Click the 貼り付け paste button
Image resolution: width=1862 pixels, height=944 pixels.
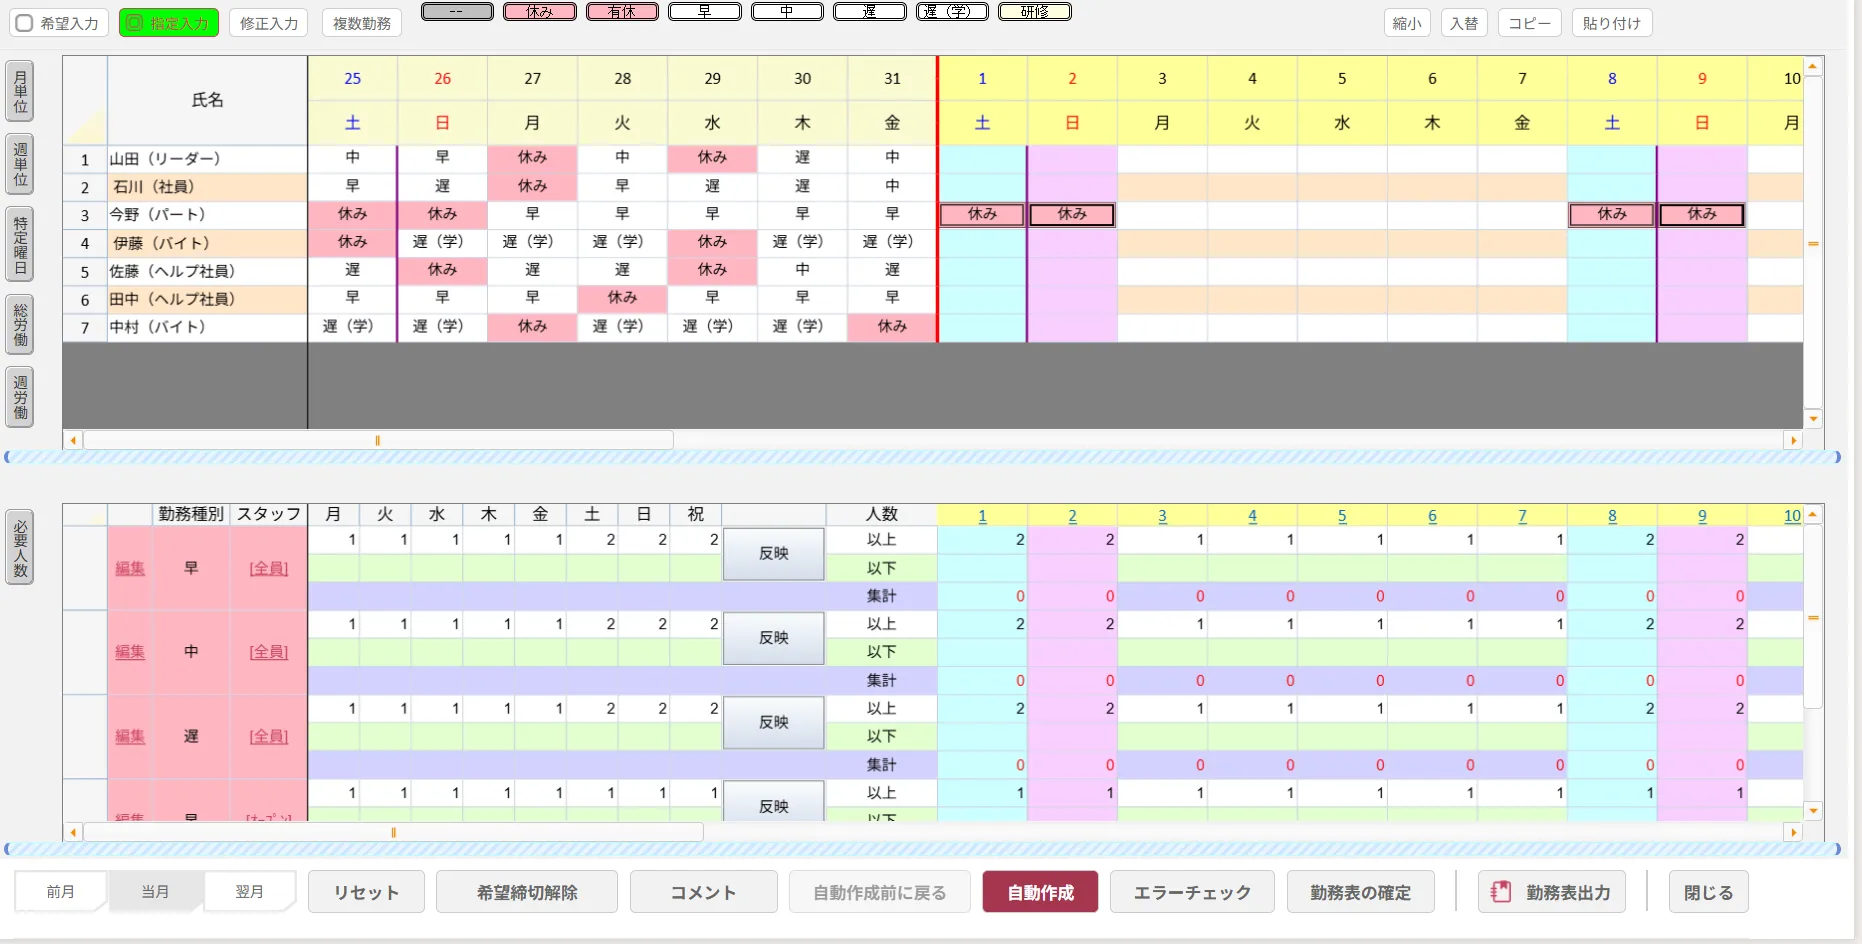pyautogui.click(x=1612, y=23)
